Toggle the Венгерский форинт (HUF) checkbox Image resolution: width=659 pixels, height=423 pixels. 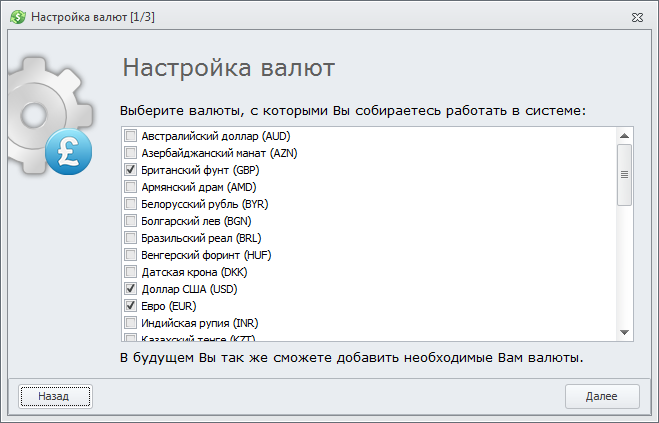pos(131,255)
